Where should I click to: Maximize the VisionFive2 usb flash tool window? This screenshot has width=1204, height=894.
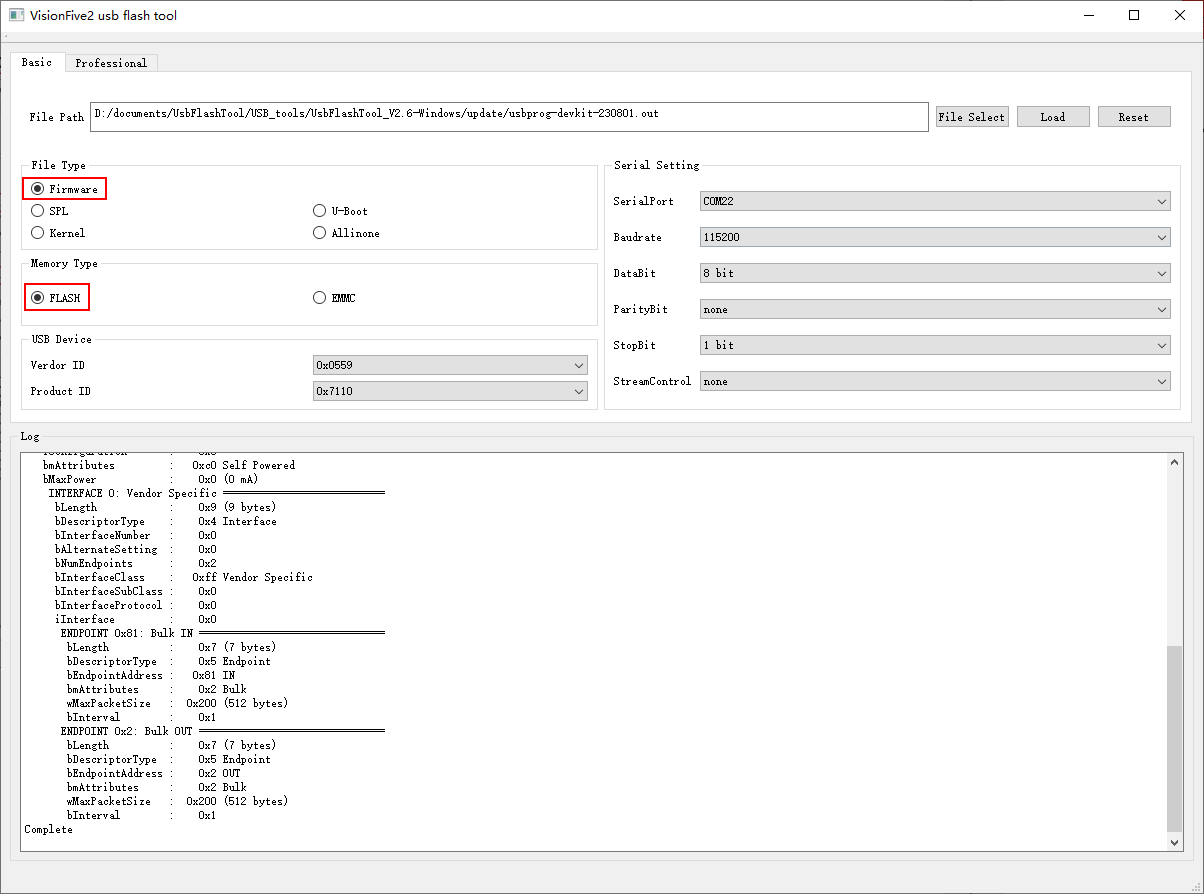pyautogui.click(x=1134, y=15)
